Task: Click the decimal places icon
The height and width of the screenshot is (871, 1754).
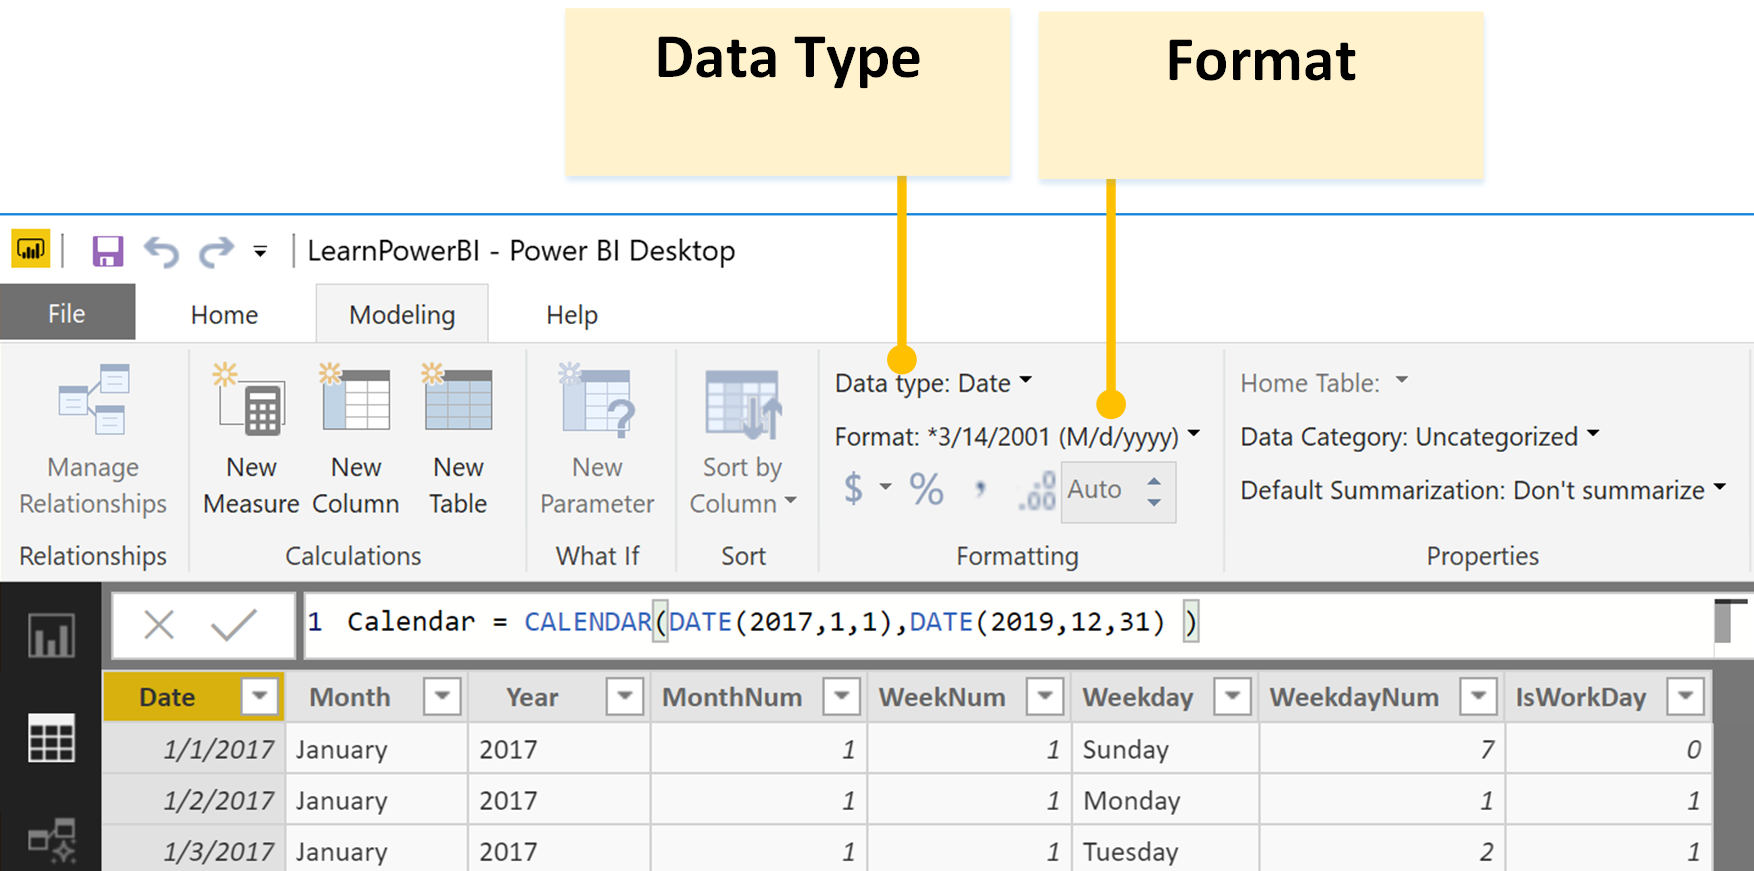Action: click(x=1037, y=491)
